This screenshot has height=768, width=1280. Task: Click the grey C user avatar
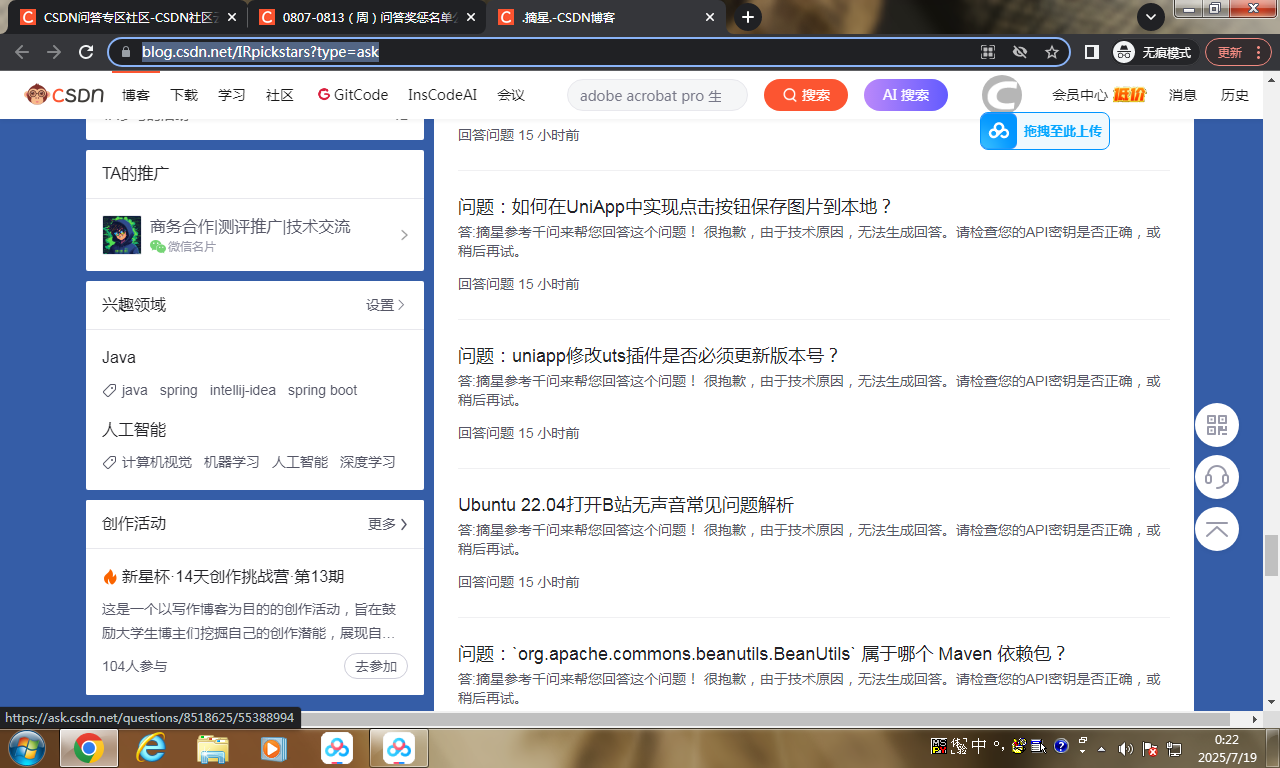coord(1001,95)
